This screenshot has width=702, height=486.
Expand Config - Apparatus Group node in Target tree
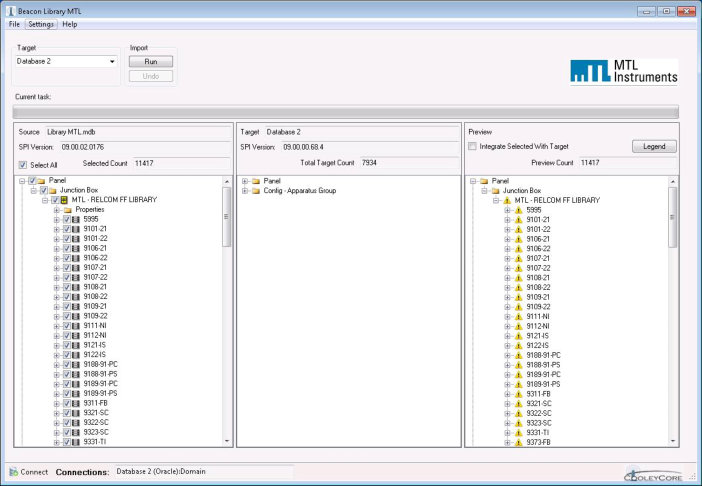click(245, 191)
